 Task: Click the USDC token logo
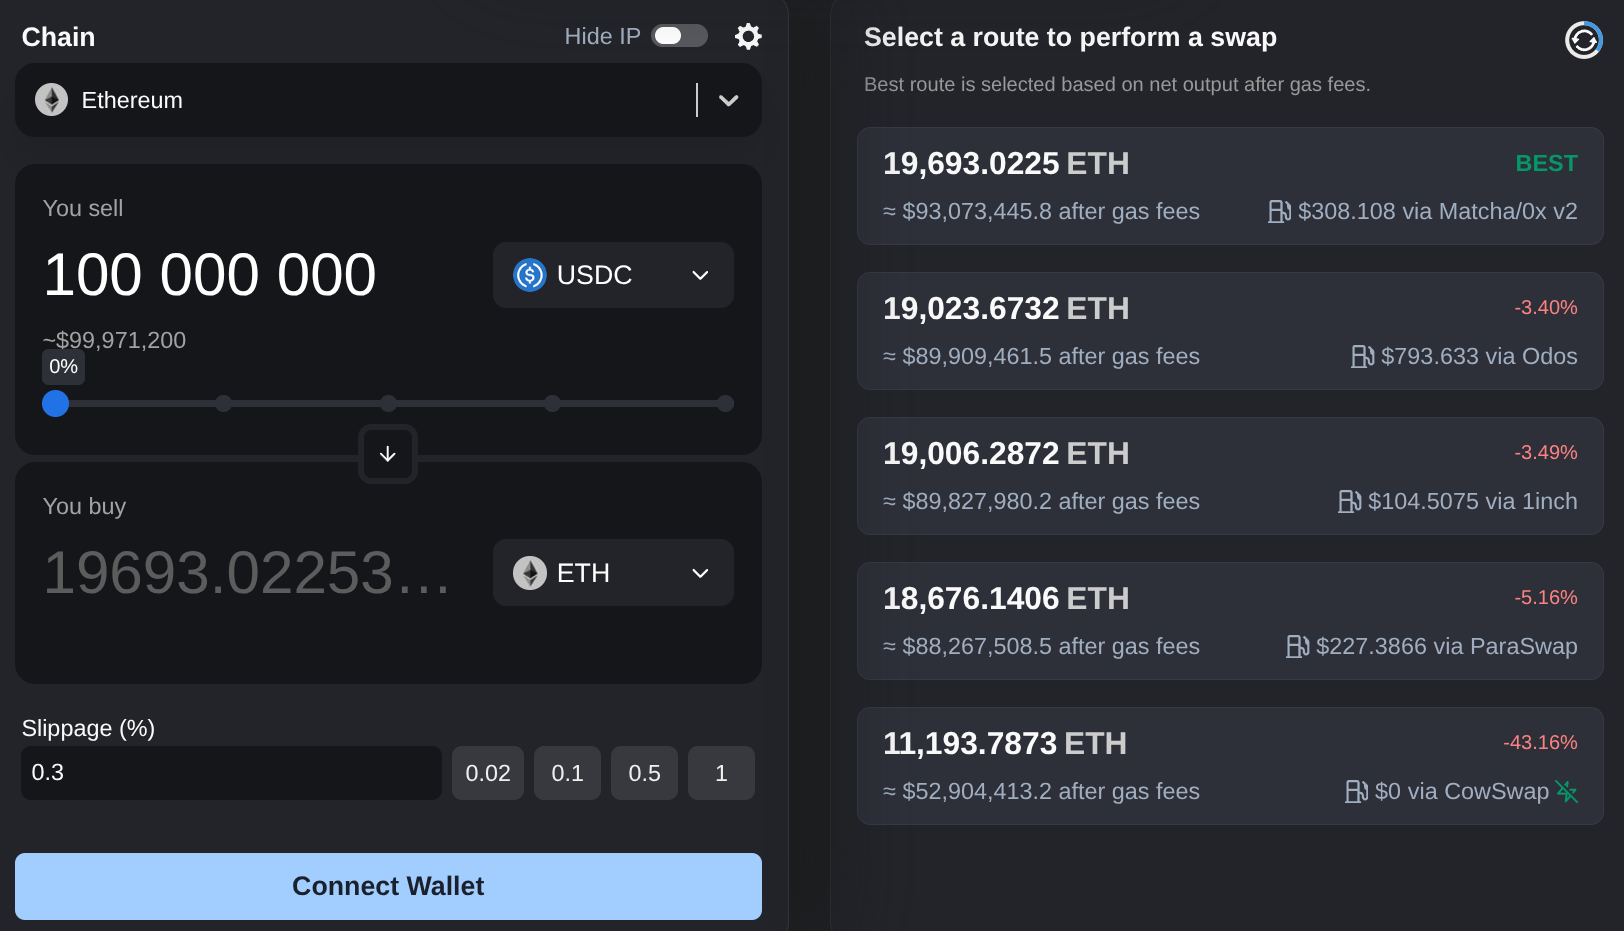pyautogui.click(x=529, y=275)
